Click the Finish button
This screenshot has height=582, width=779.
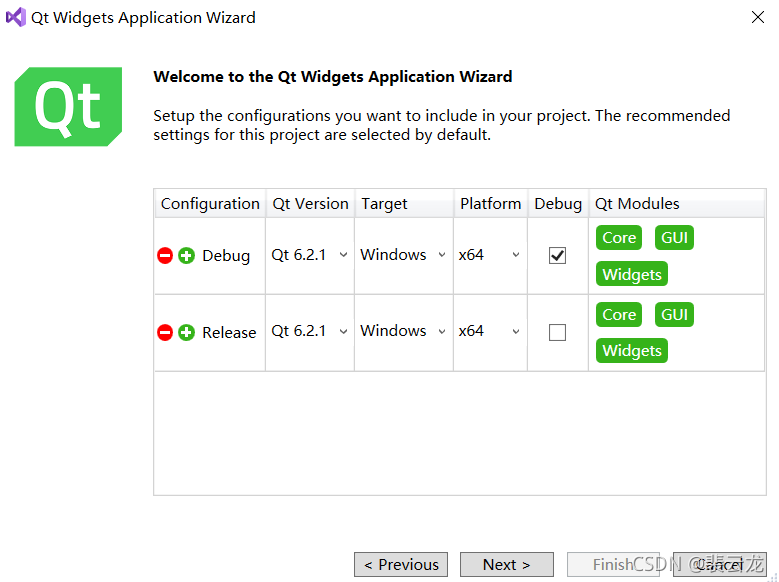[x=614, y=565]
